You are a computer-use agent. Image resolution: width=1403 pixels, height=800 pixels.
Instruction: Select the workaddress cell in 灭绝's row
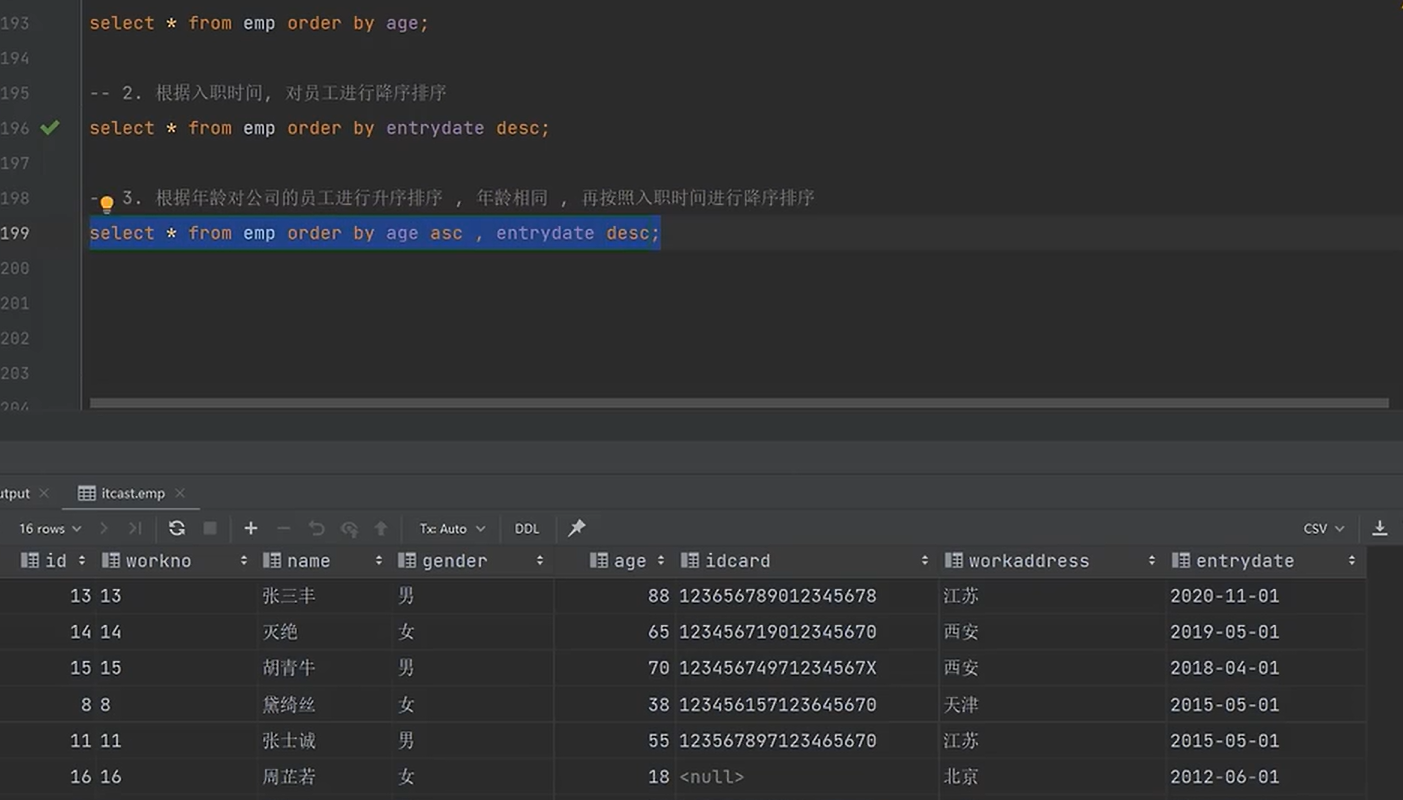pos(1052,632)
